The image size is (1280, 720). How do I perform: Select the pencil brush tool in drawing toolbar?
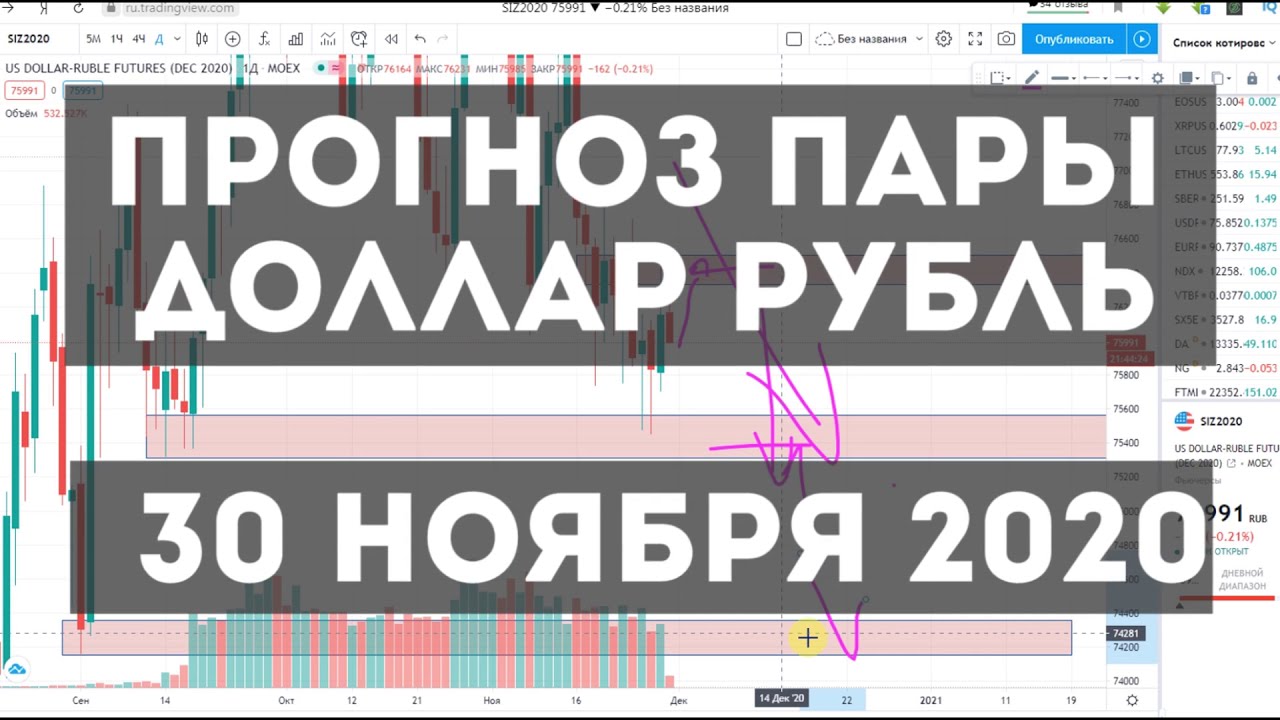1031,77
